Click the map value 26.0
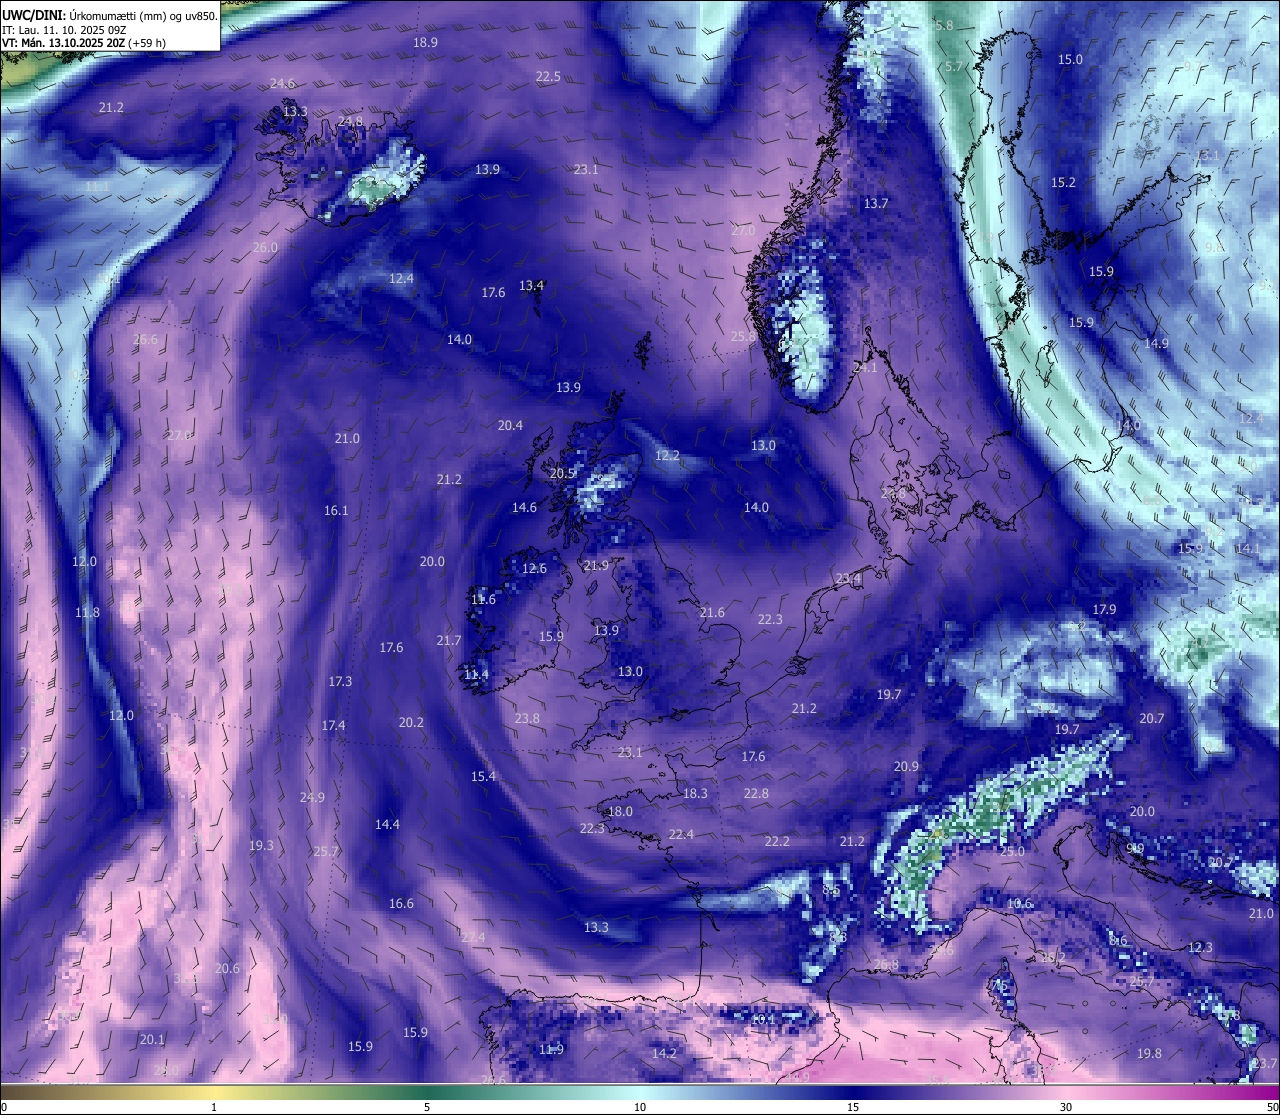 pyautogui.click(x=265, y=247)
